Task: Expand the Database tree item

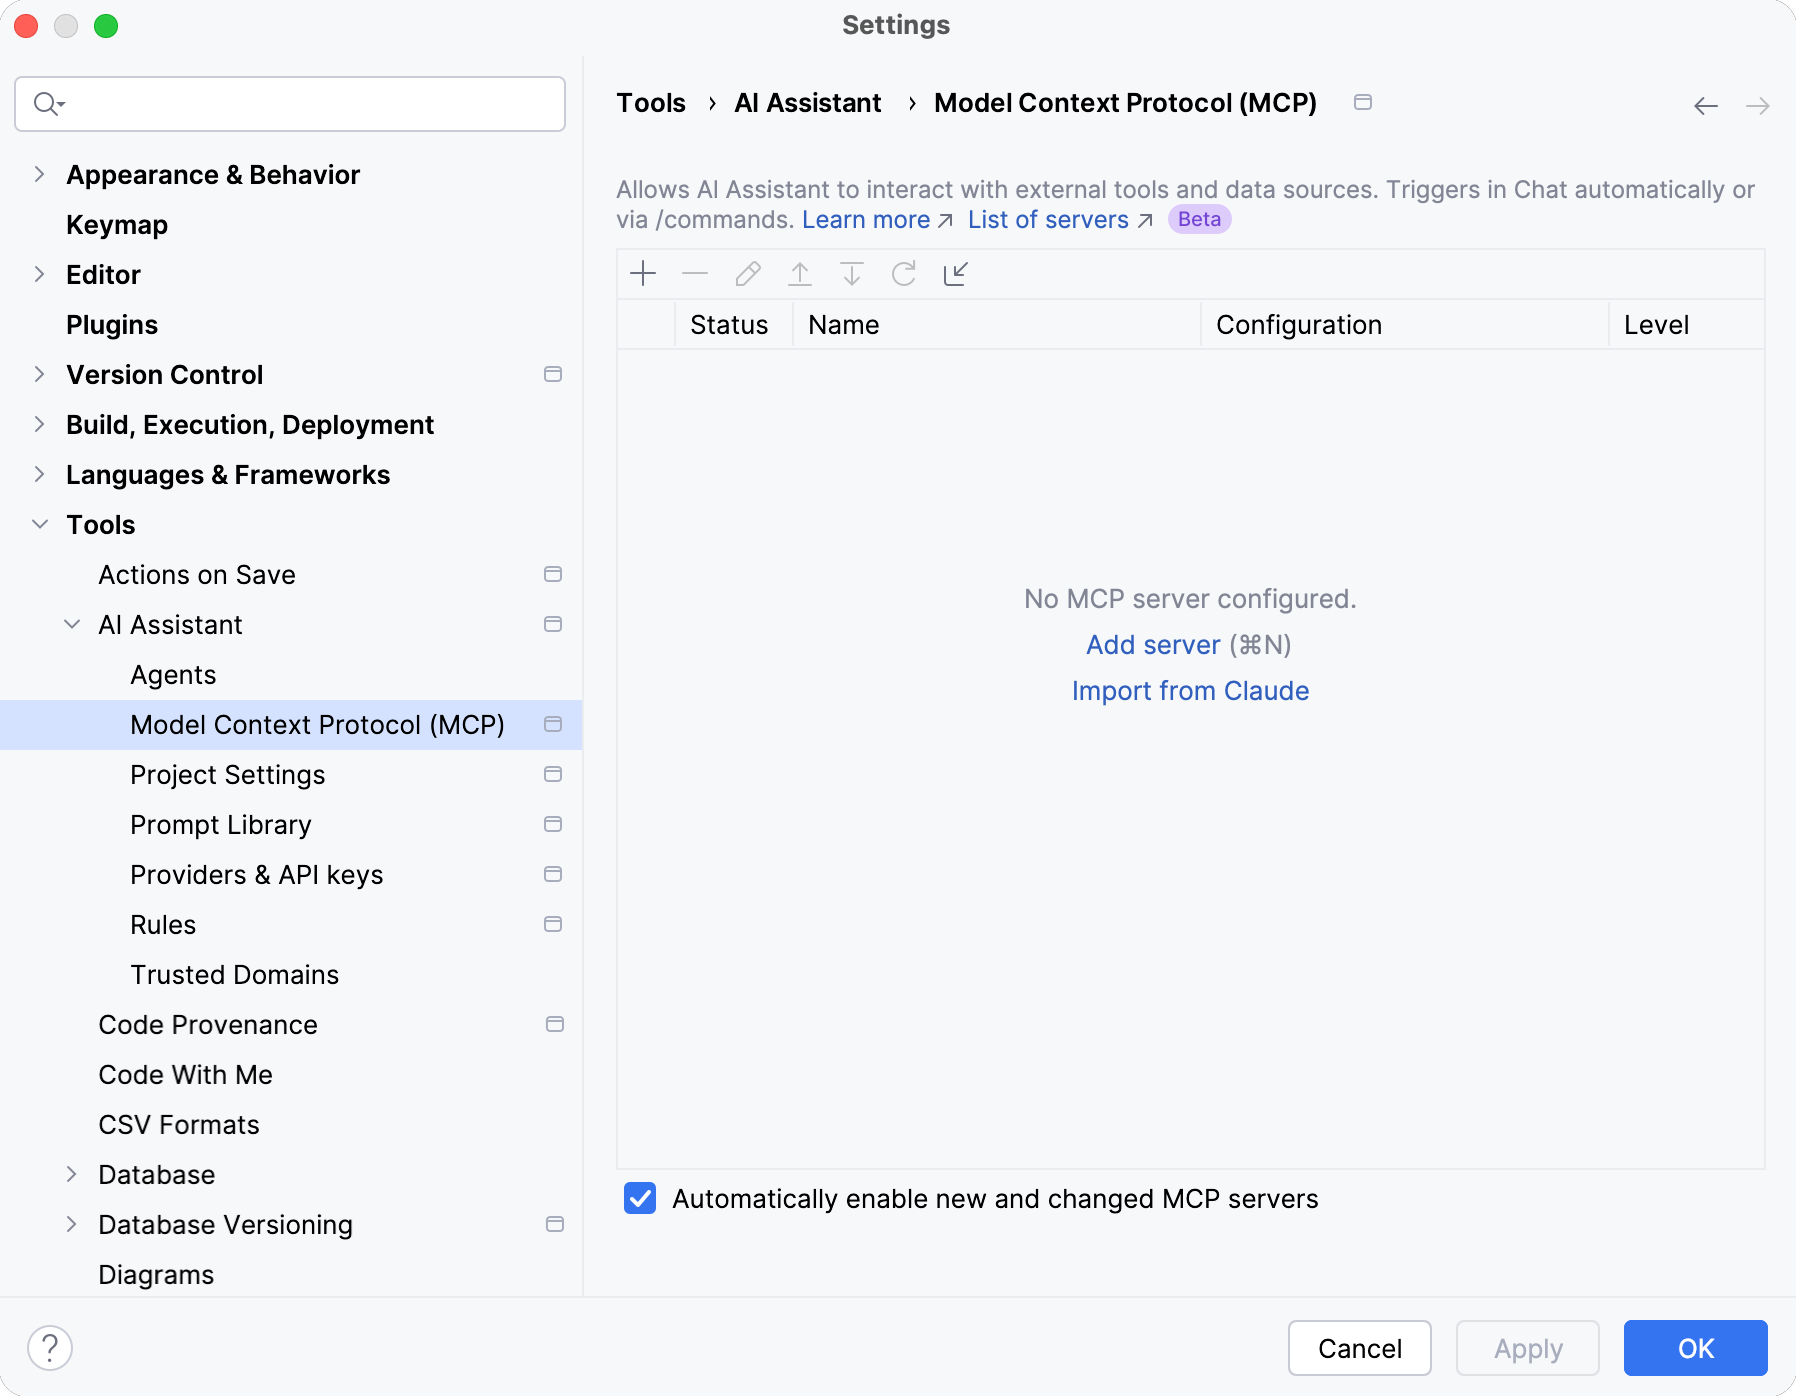Action: [71, 1174]
